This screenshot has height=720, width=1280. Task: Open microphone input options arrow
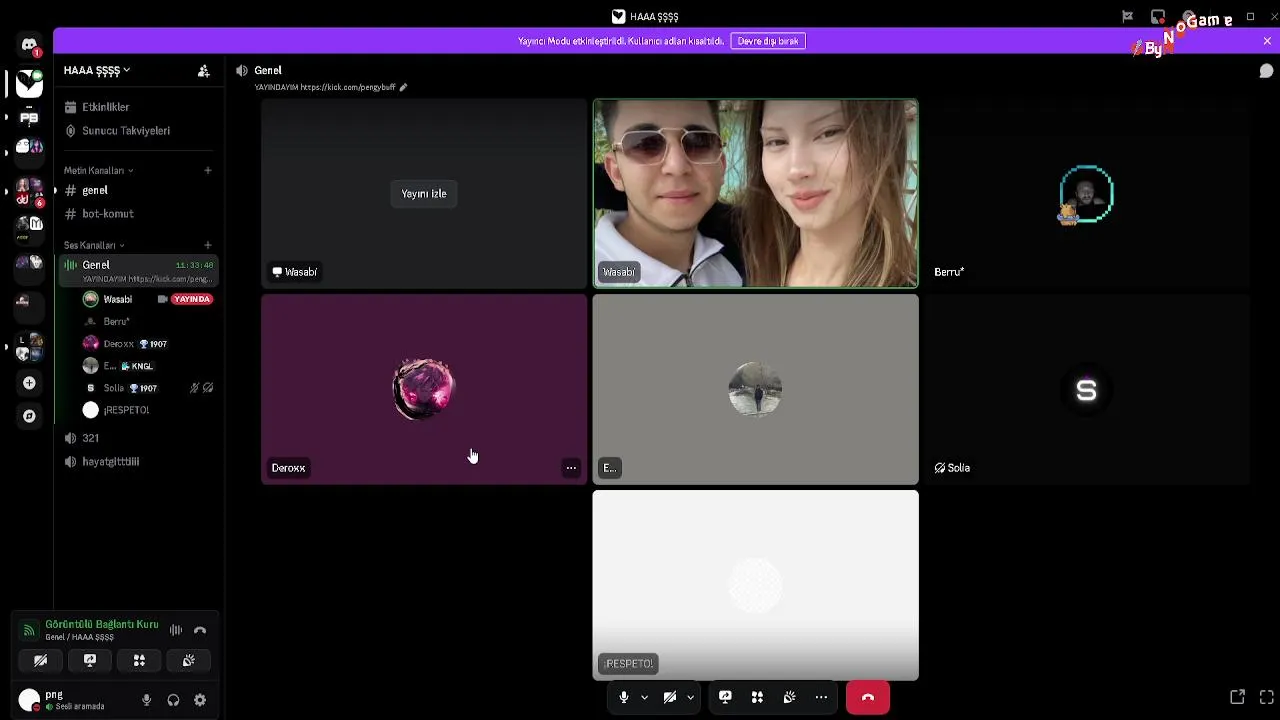[x=644, y=698]
